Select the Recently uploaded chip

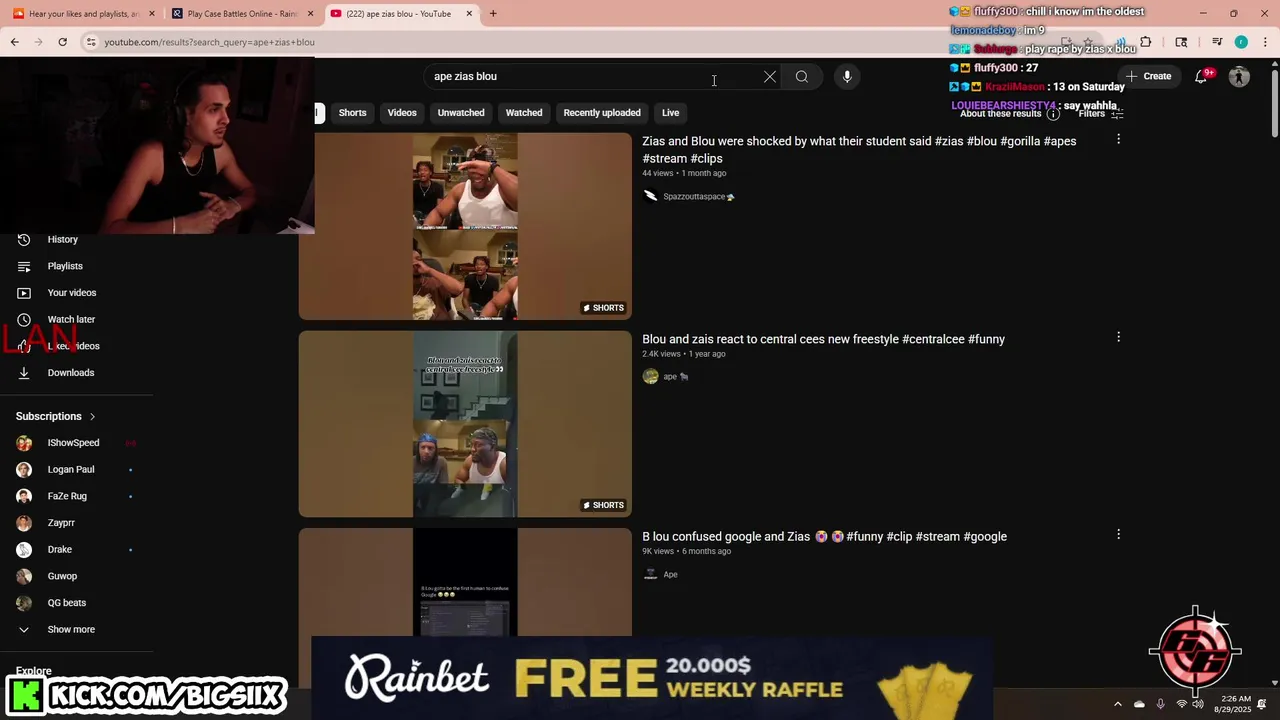point(602,113)
